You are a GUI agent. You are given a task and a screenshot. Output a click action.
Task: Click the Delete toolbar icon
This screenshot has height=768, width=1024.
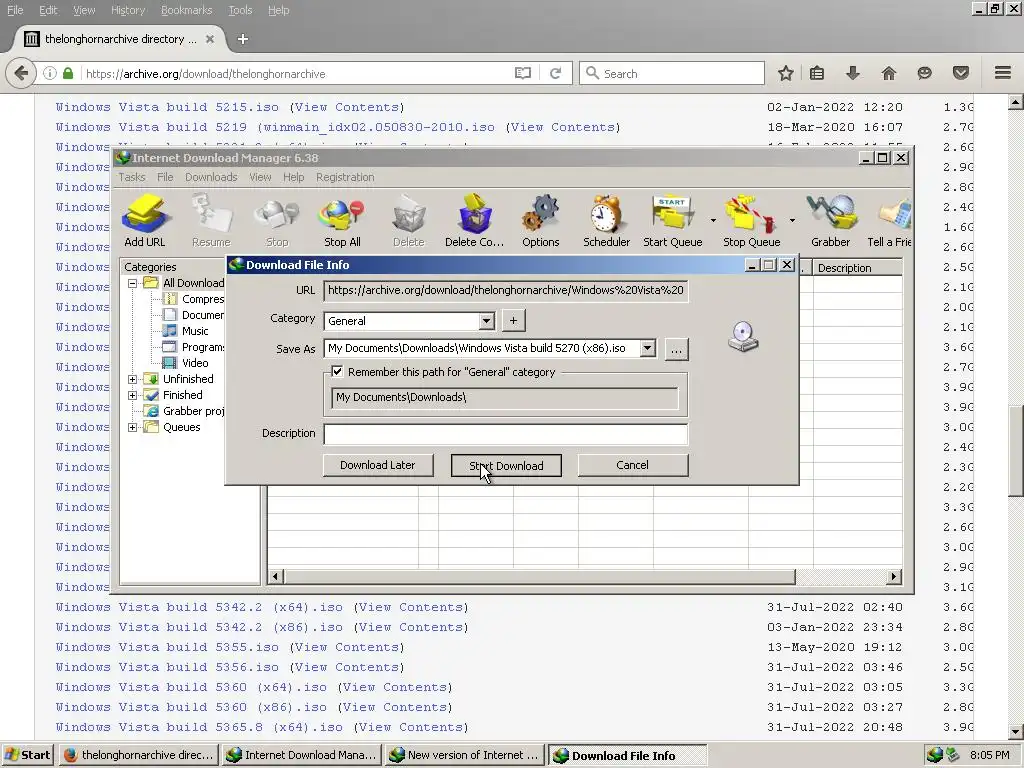point(409,220)
